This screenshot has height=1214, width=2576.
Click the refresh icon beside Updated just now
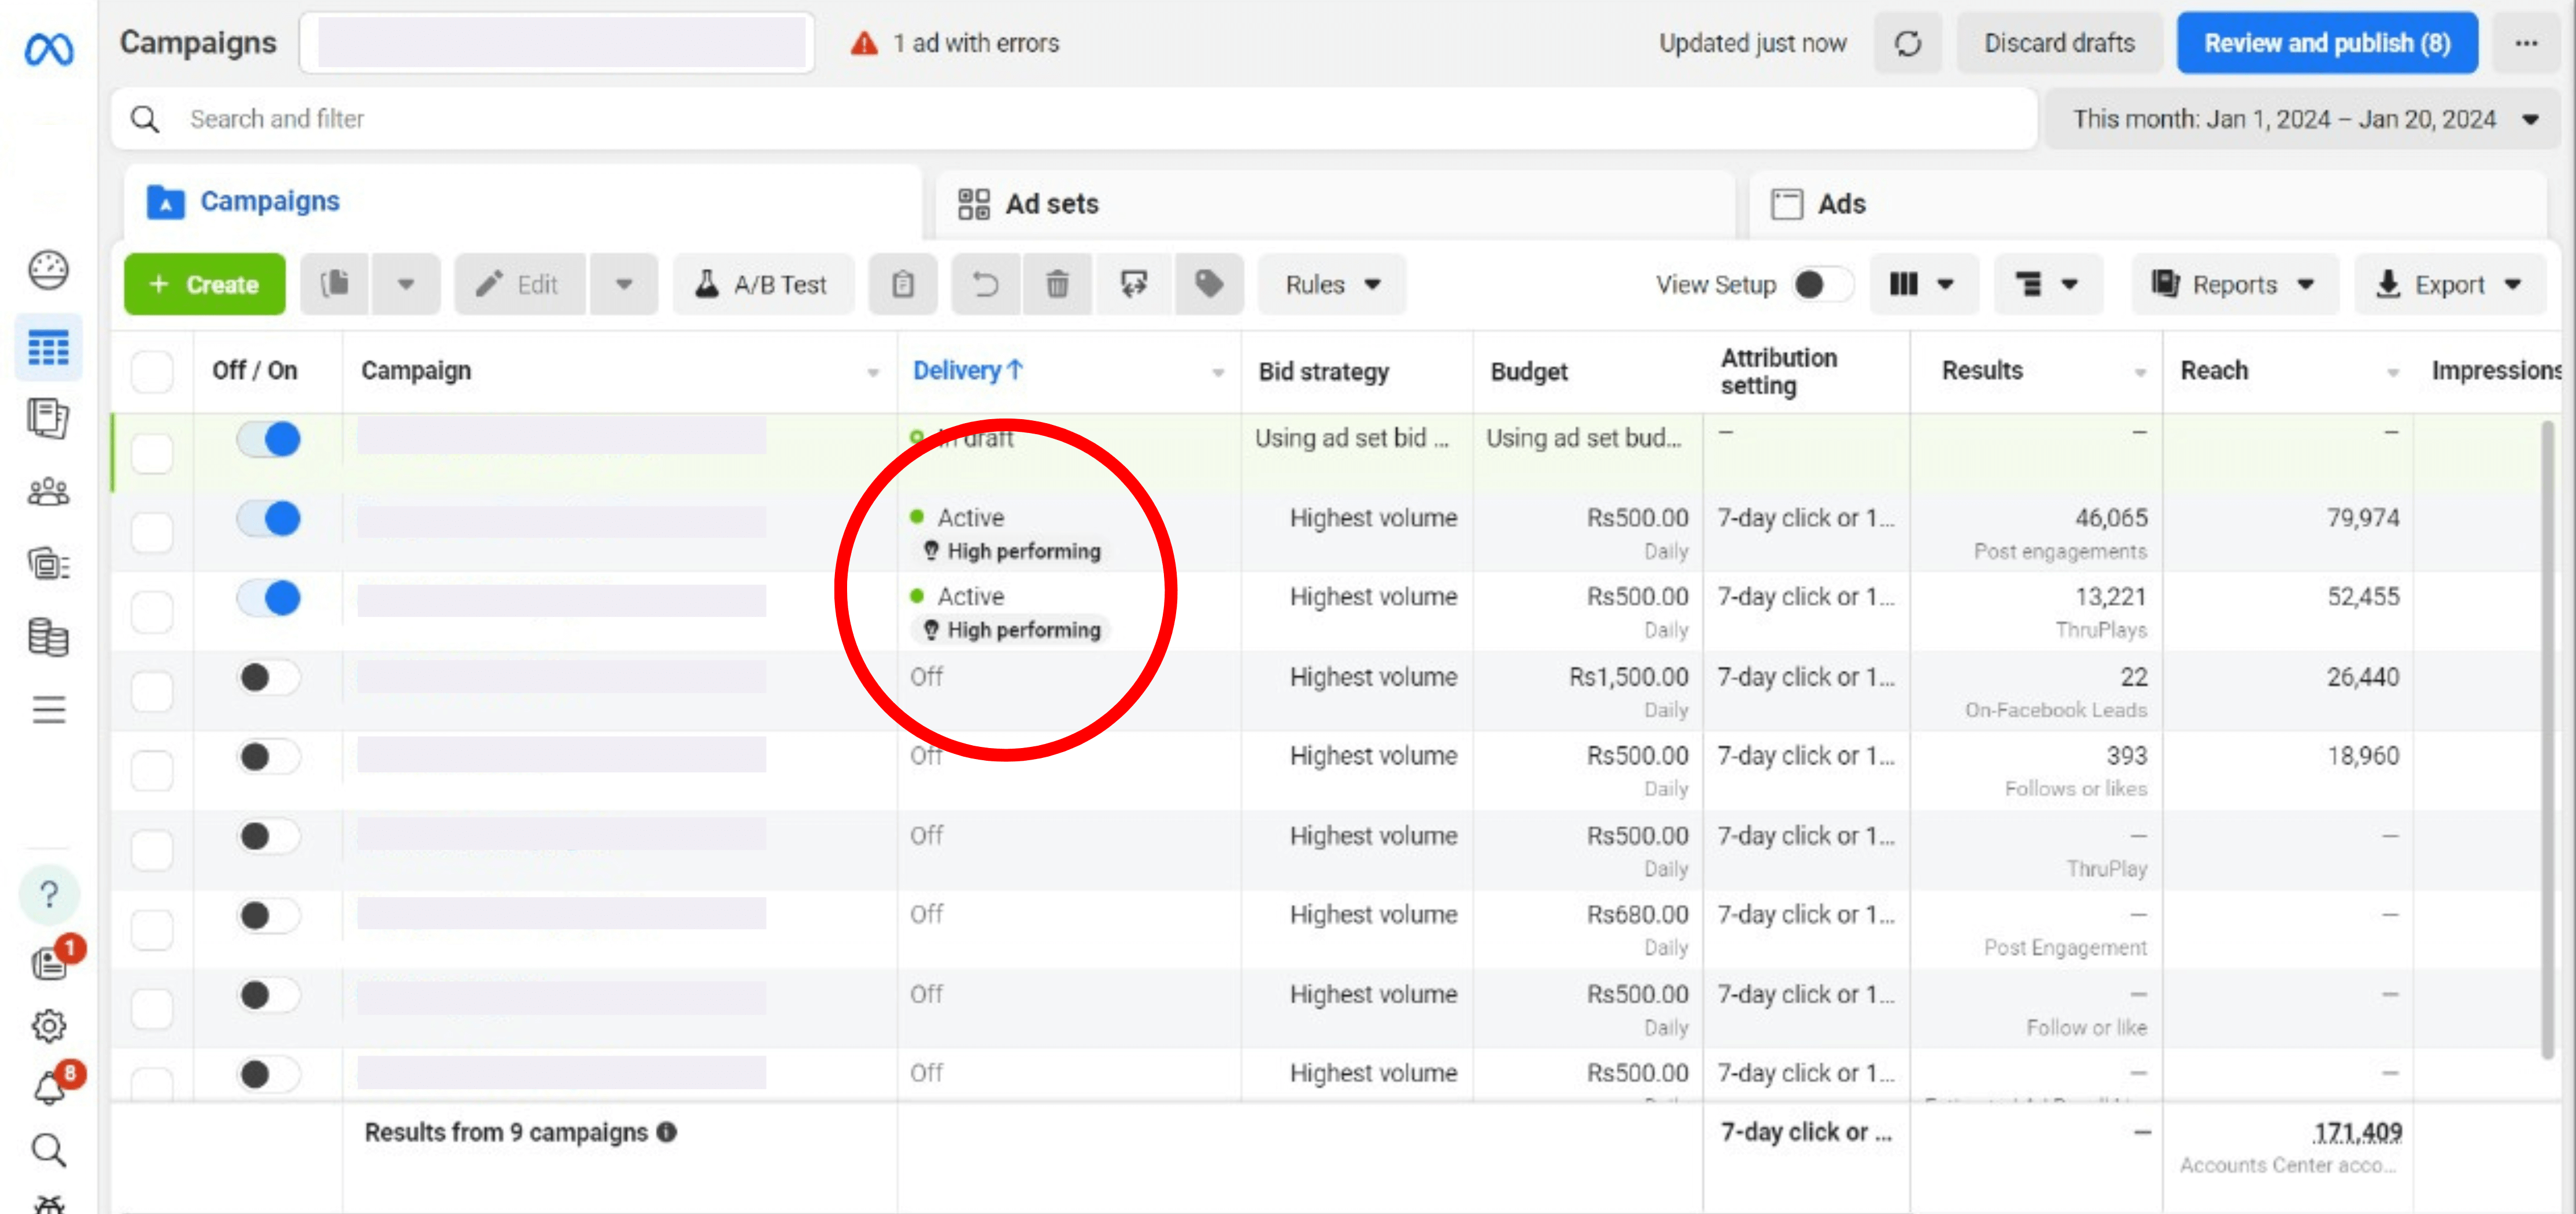pos(1907,44)
